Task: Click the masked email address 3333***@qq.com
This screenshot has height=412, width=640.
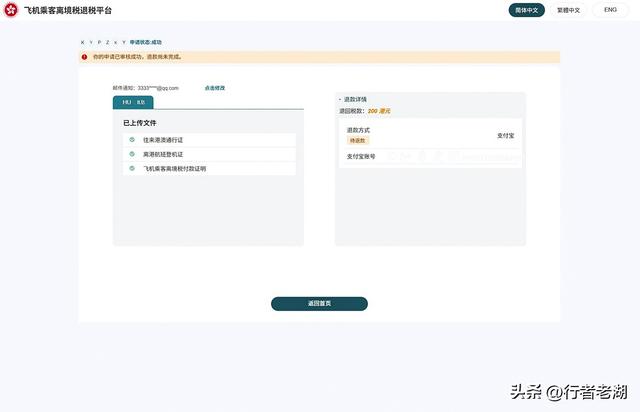Action: (x=158, y=88)
